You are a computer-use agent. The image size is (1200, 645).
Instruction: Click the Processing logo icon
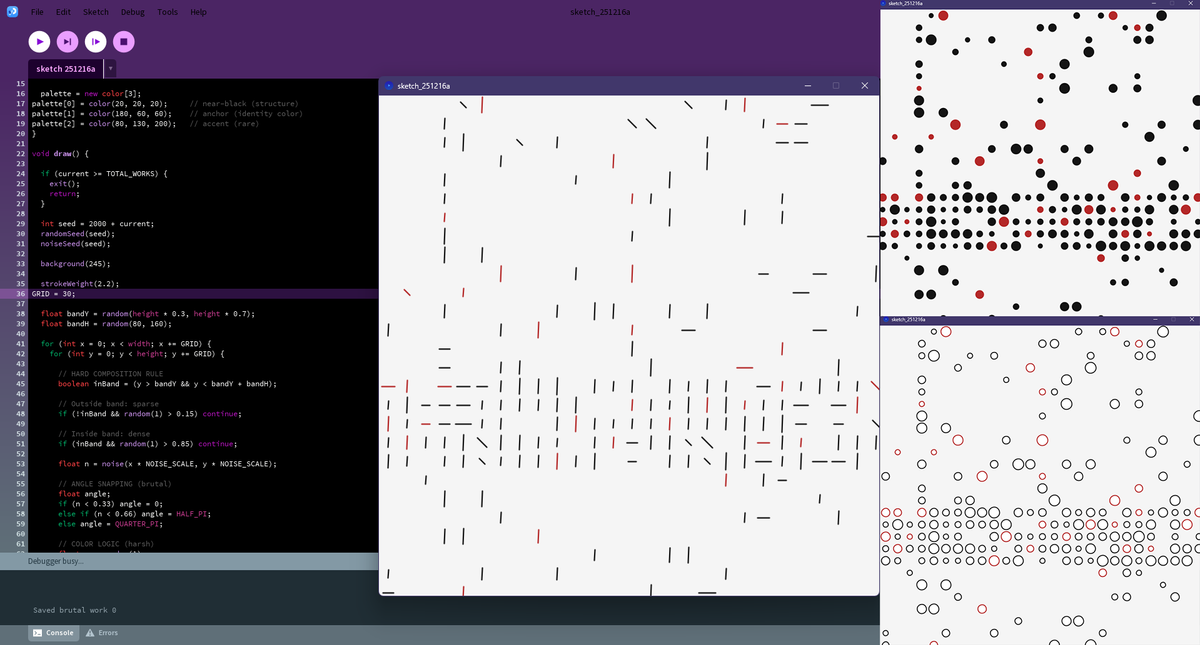click(x=10, y=11)
